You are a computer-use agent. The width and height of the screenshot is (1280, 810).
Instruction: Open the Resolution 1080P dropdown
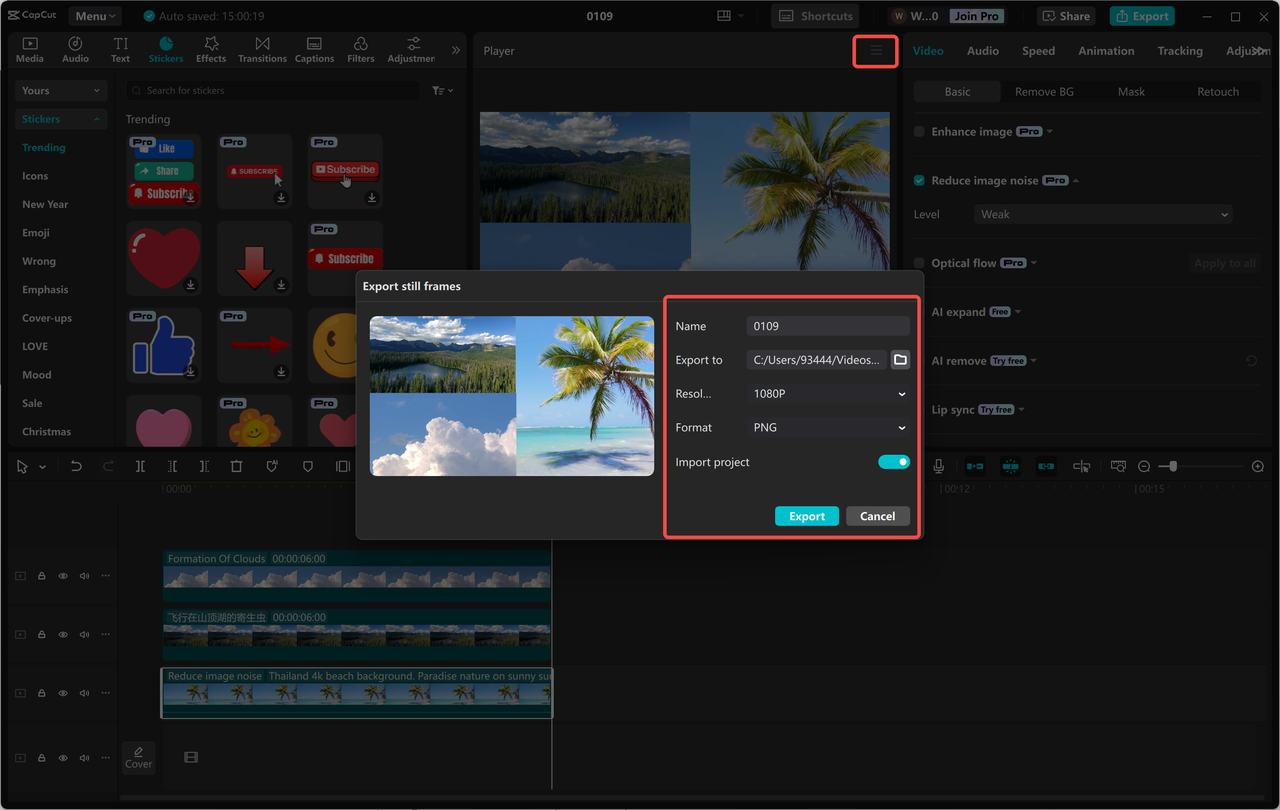pyautogui.click(x=829, y=394)
